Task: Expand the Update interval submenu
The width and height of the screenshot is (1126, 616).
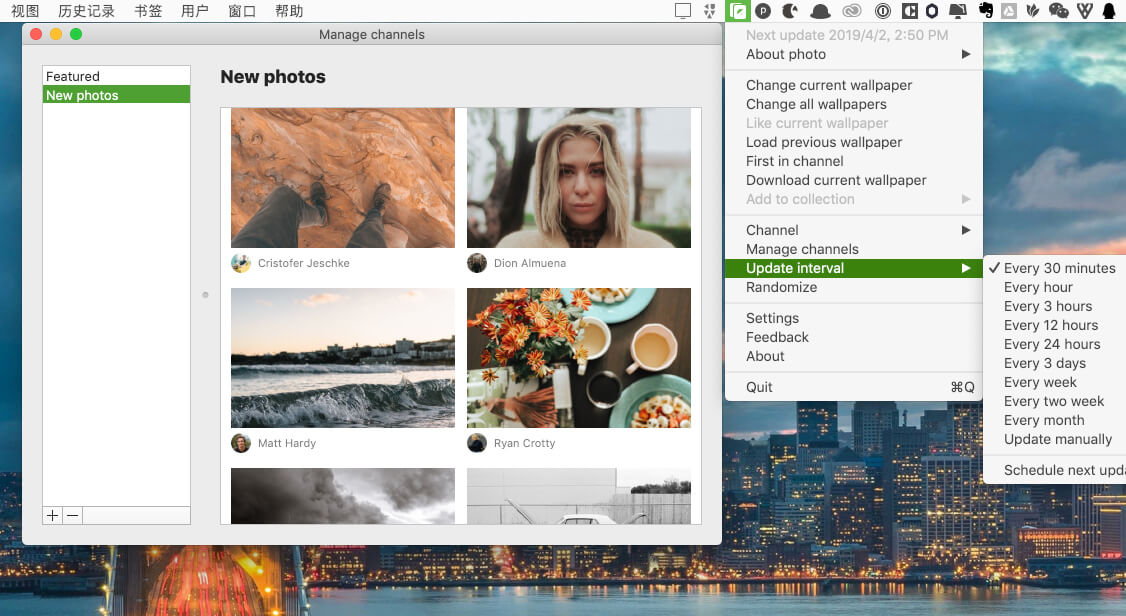Action: [854, 268]
